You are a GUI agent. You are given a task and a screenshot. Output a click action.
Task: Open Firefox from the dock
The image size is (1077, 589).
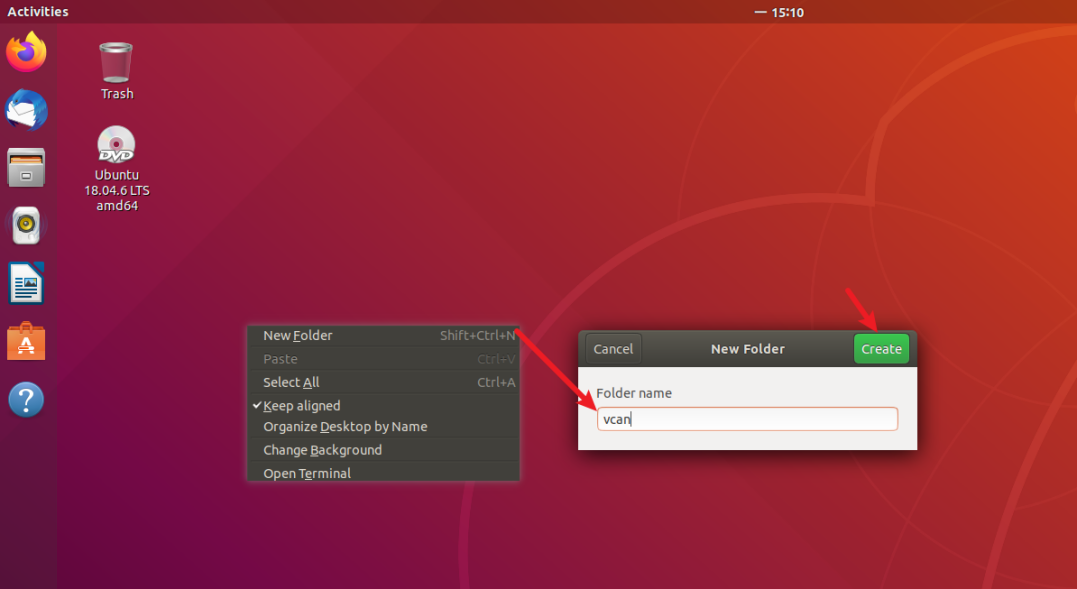(x=26, y=51)
